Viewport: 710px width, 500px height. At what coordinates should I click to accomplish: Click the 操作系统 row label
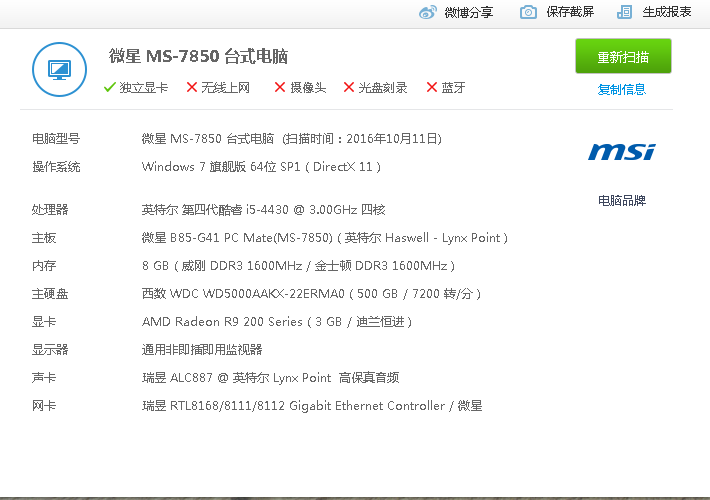pos(56,167)
